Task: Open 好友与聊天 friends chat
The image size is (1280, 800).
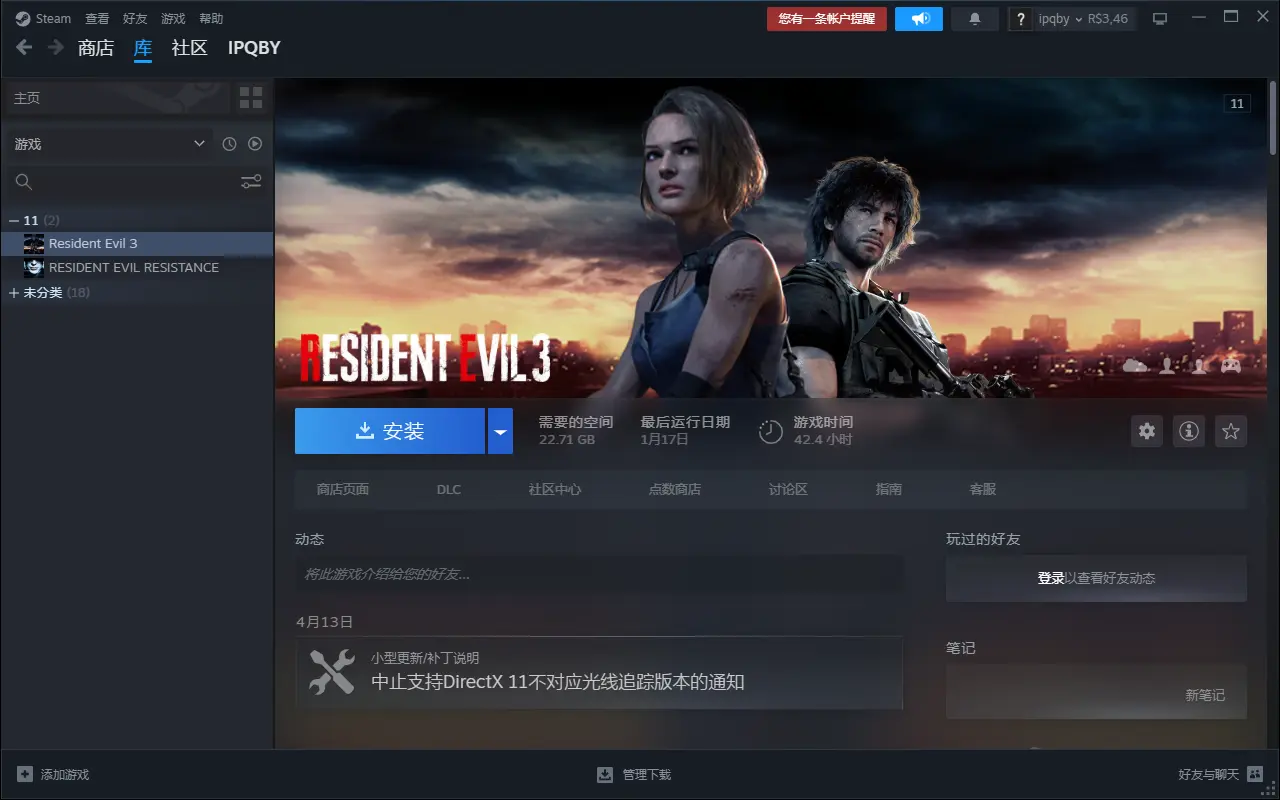Action: coord(1220,775)
